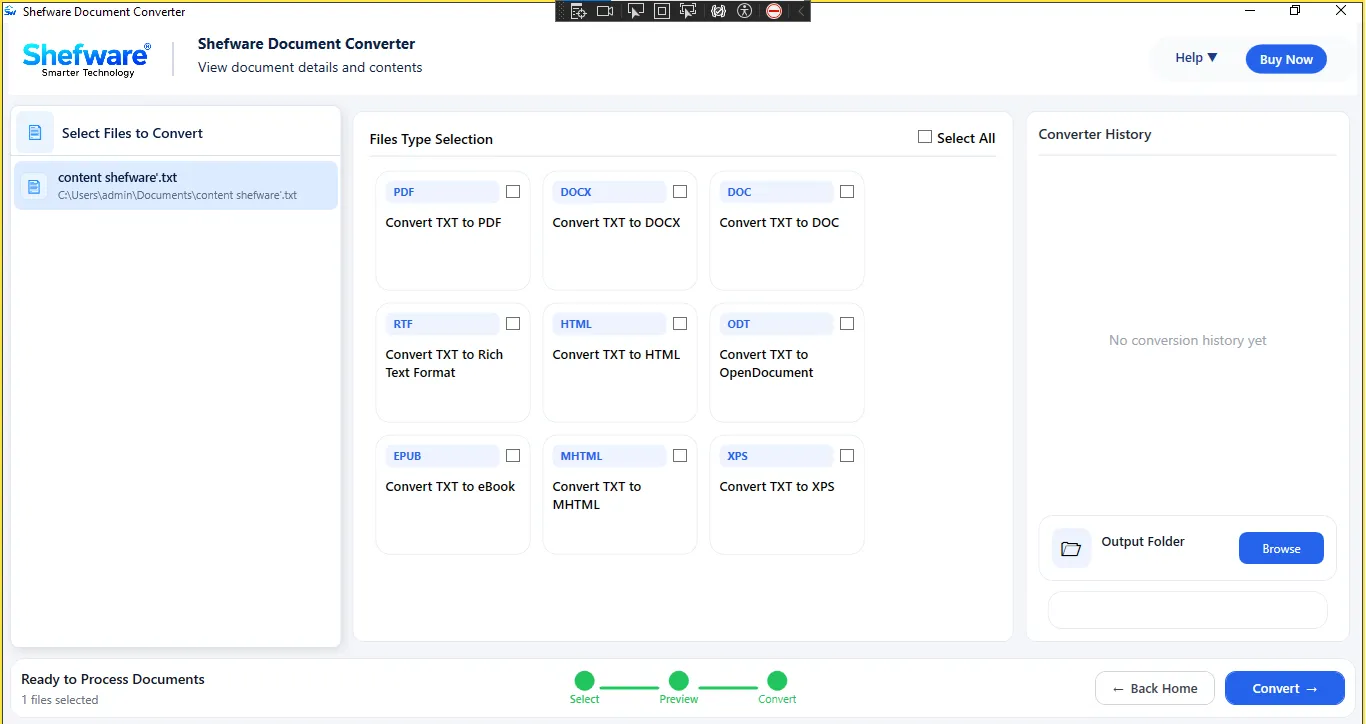1366x724 pixels.
Task: Click the DOCX format tag label
Action: coord(609,192)
